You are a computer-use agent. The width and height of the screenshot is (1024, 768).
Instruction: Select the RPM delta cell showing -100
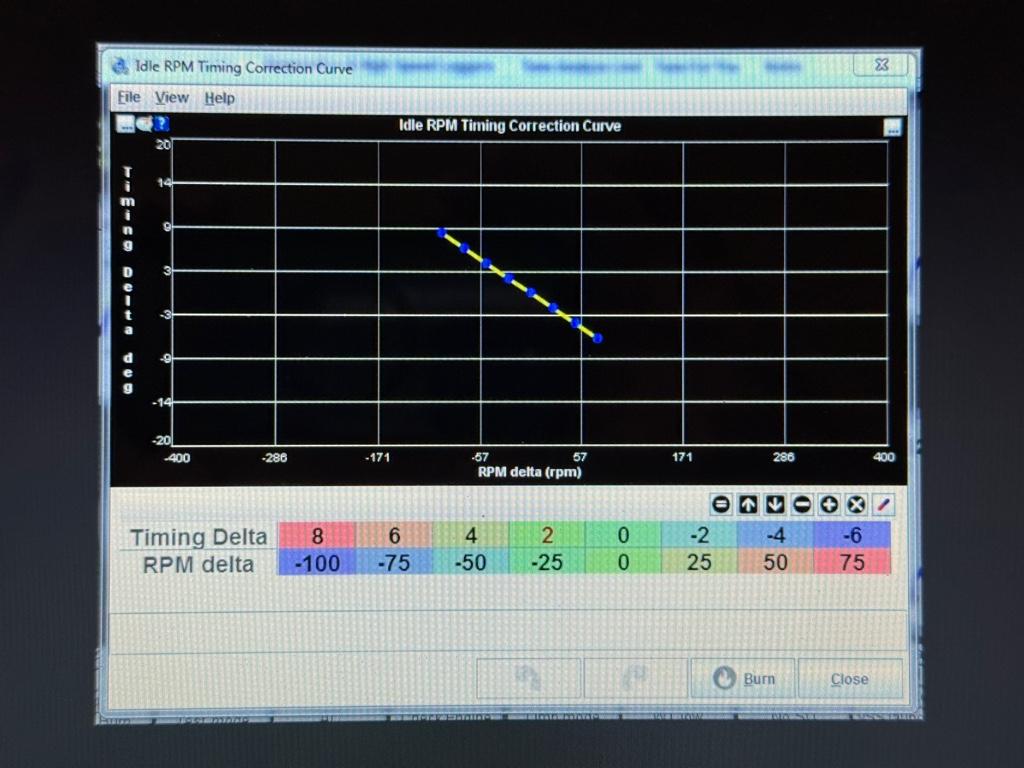(316, 562)
